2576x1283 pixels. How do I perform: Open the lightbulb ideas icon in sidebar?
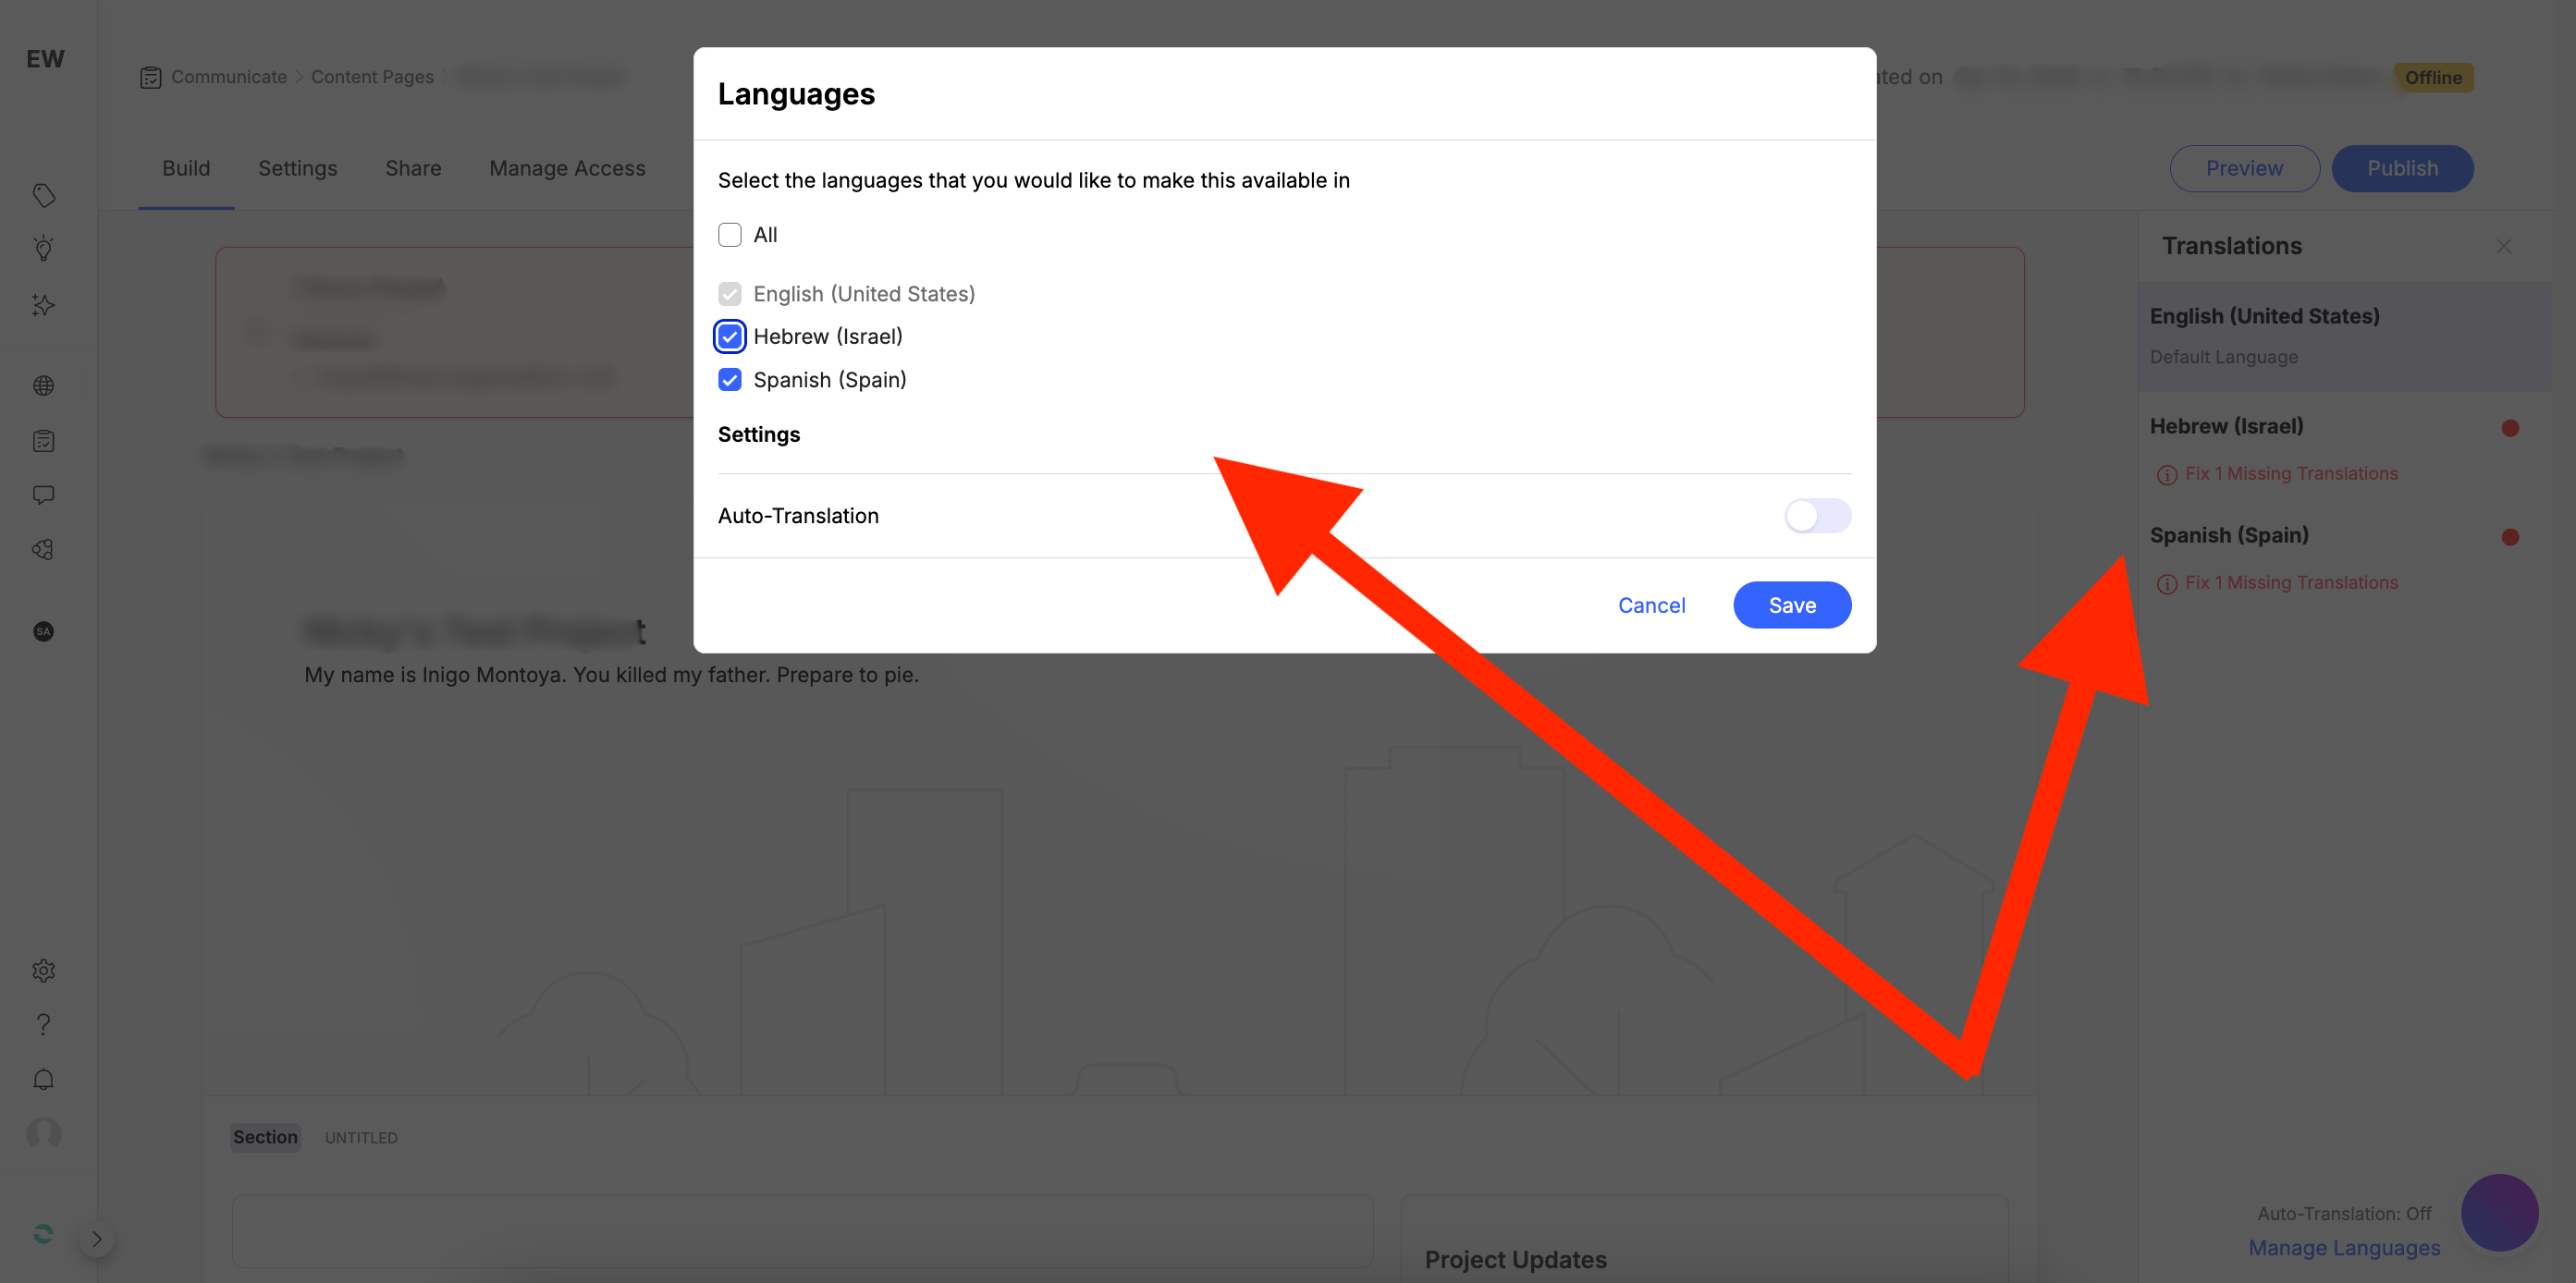coord(44,249)
